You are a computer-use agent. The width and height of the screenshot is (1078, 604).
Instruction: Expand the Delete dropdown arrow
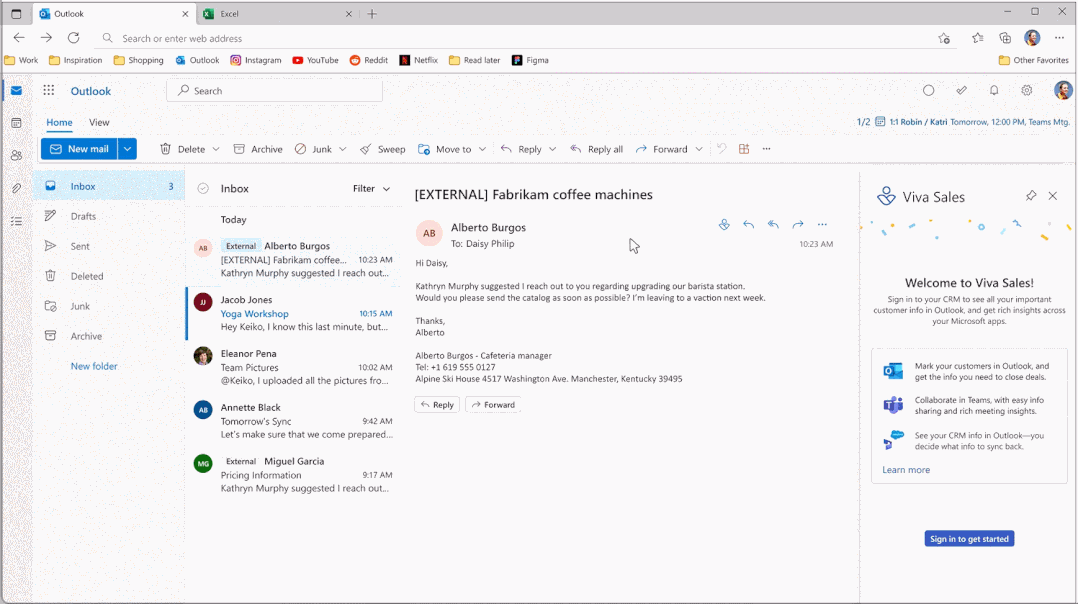[216, 149]
